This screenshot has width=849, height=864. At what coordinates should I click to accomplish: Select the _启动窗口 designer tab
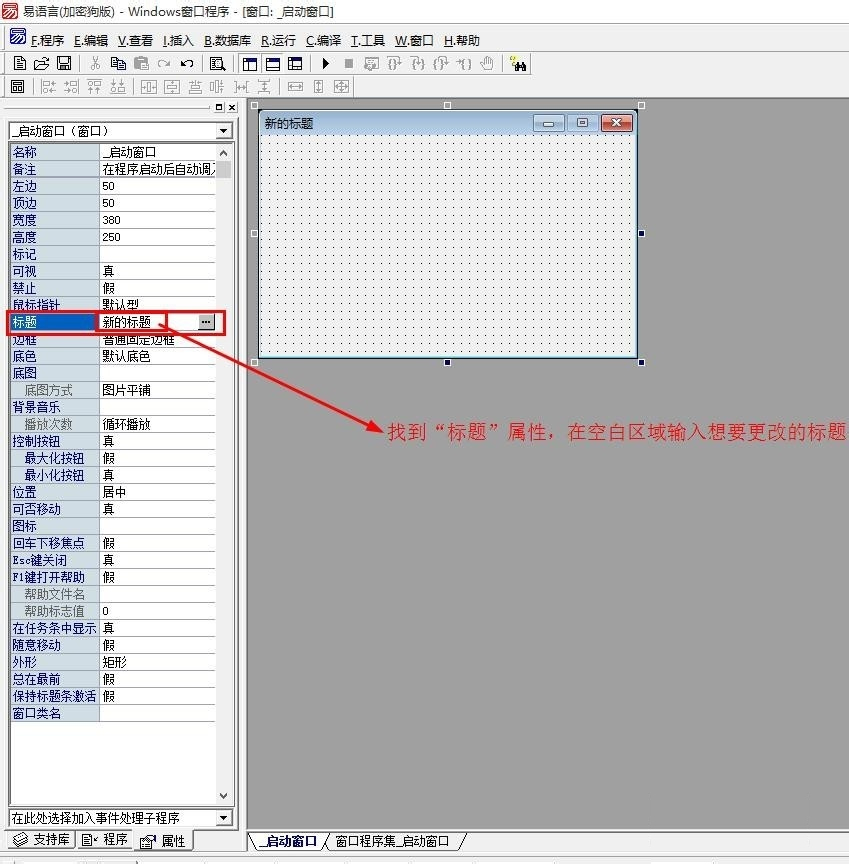289,841
